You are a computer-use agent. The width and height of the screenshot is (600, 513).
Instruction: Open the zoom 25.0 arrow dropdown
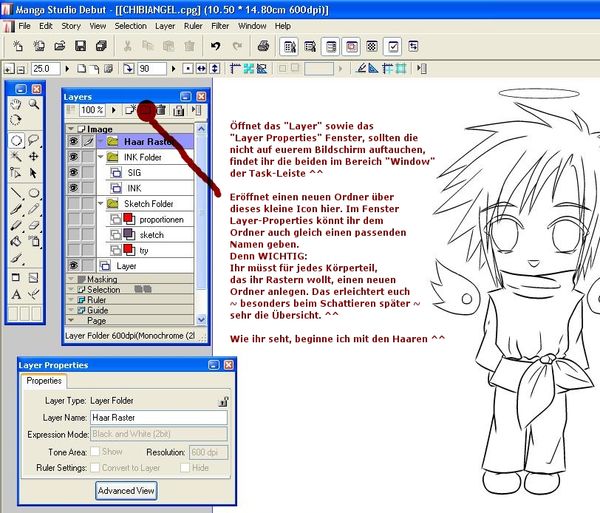(67, 69)
